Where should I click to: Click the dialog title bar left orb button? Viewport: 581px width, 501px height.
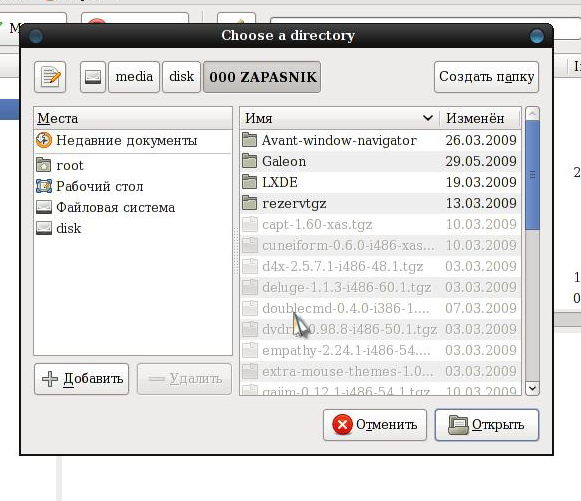[36, 36]
